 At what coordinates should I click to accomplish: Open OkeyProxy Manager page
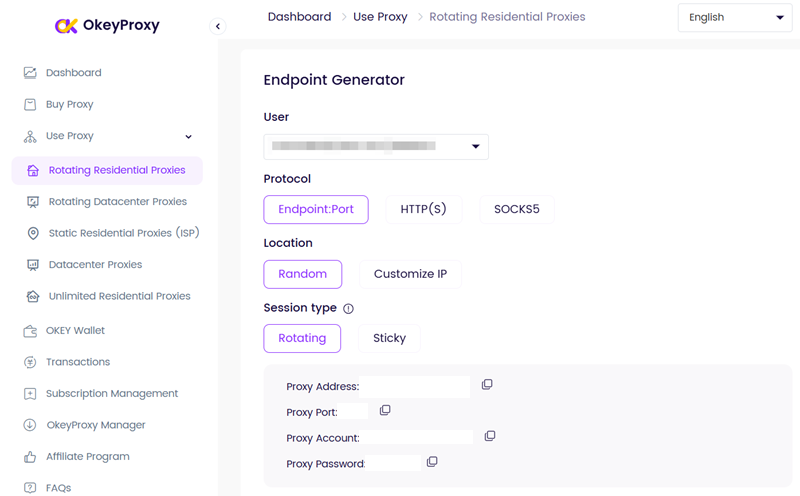[96, 425]
